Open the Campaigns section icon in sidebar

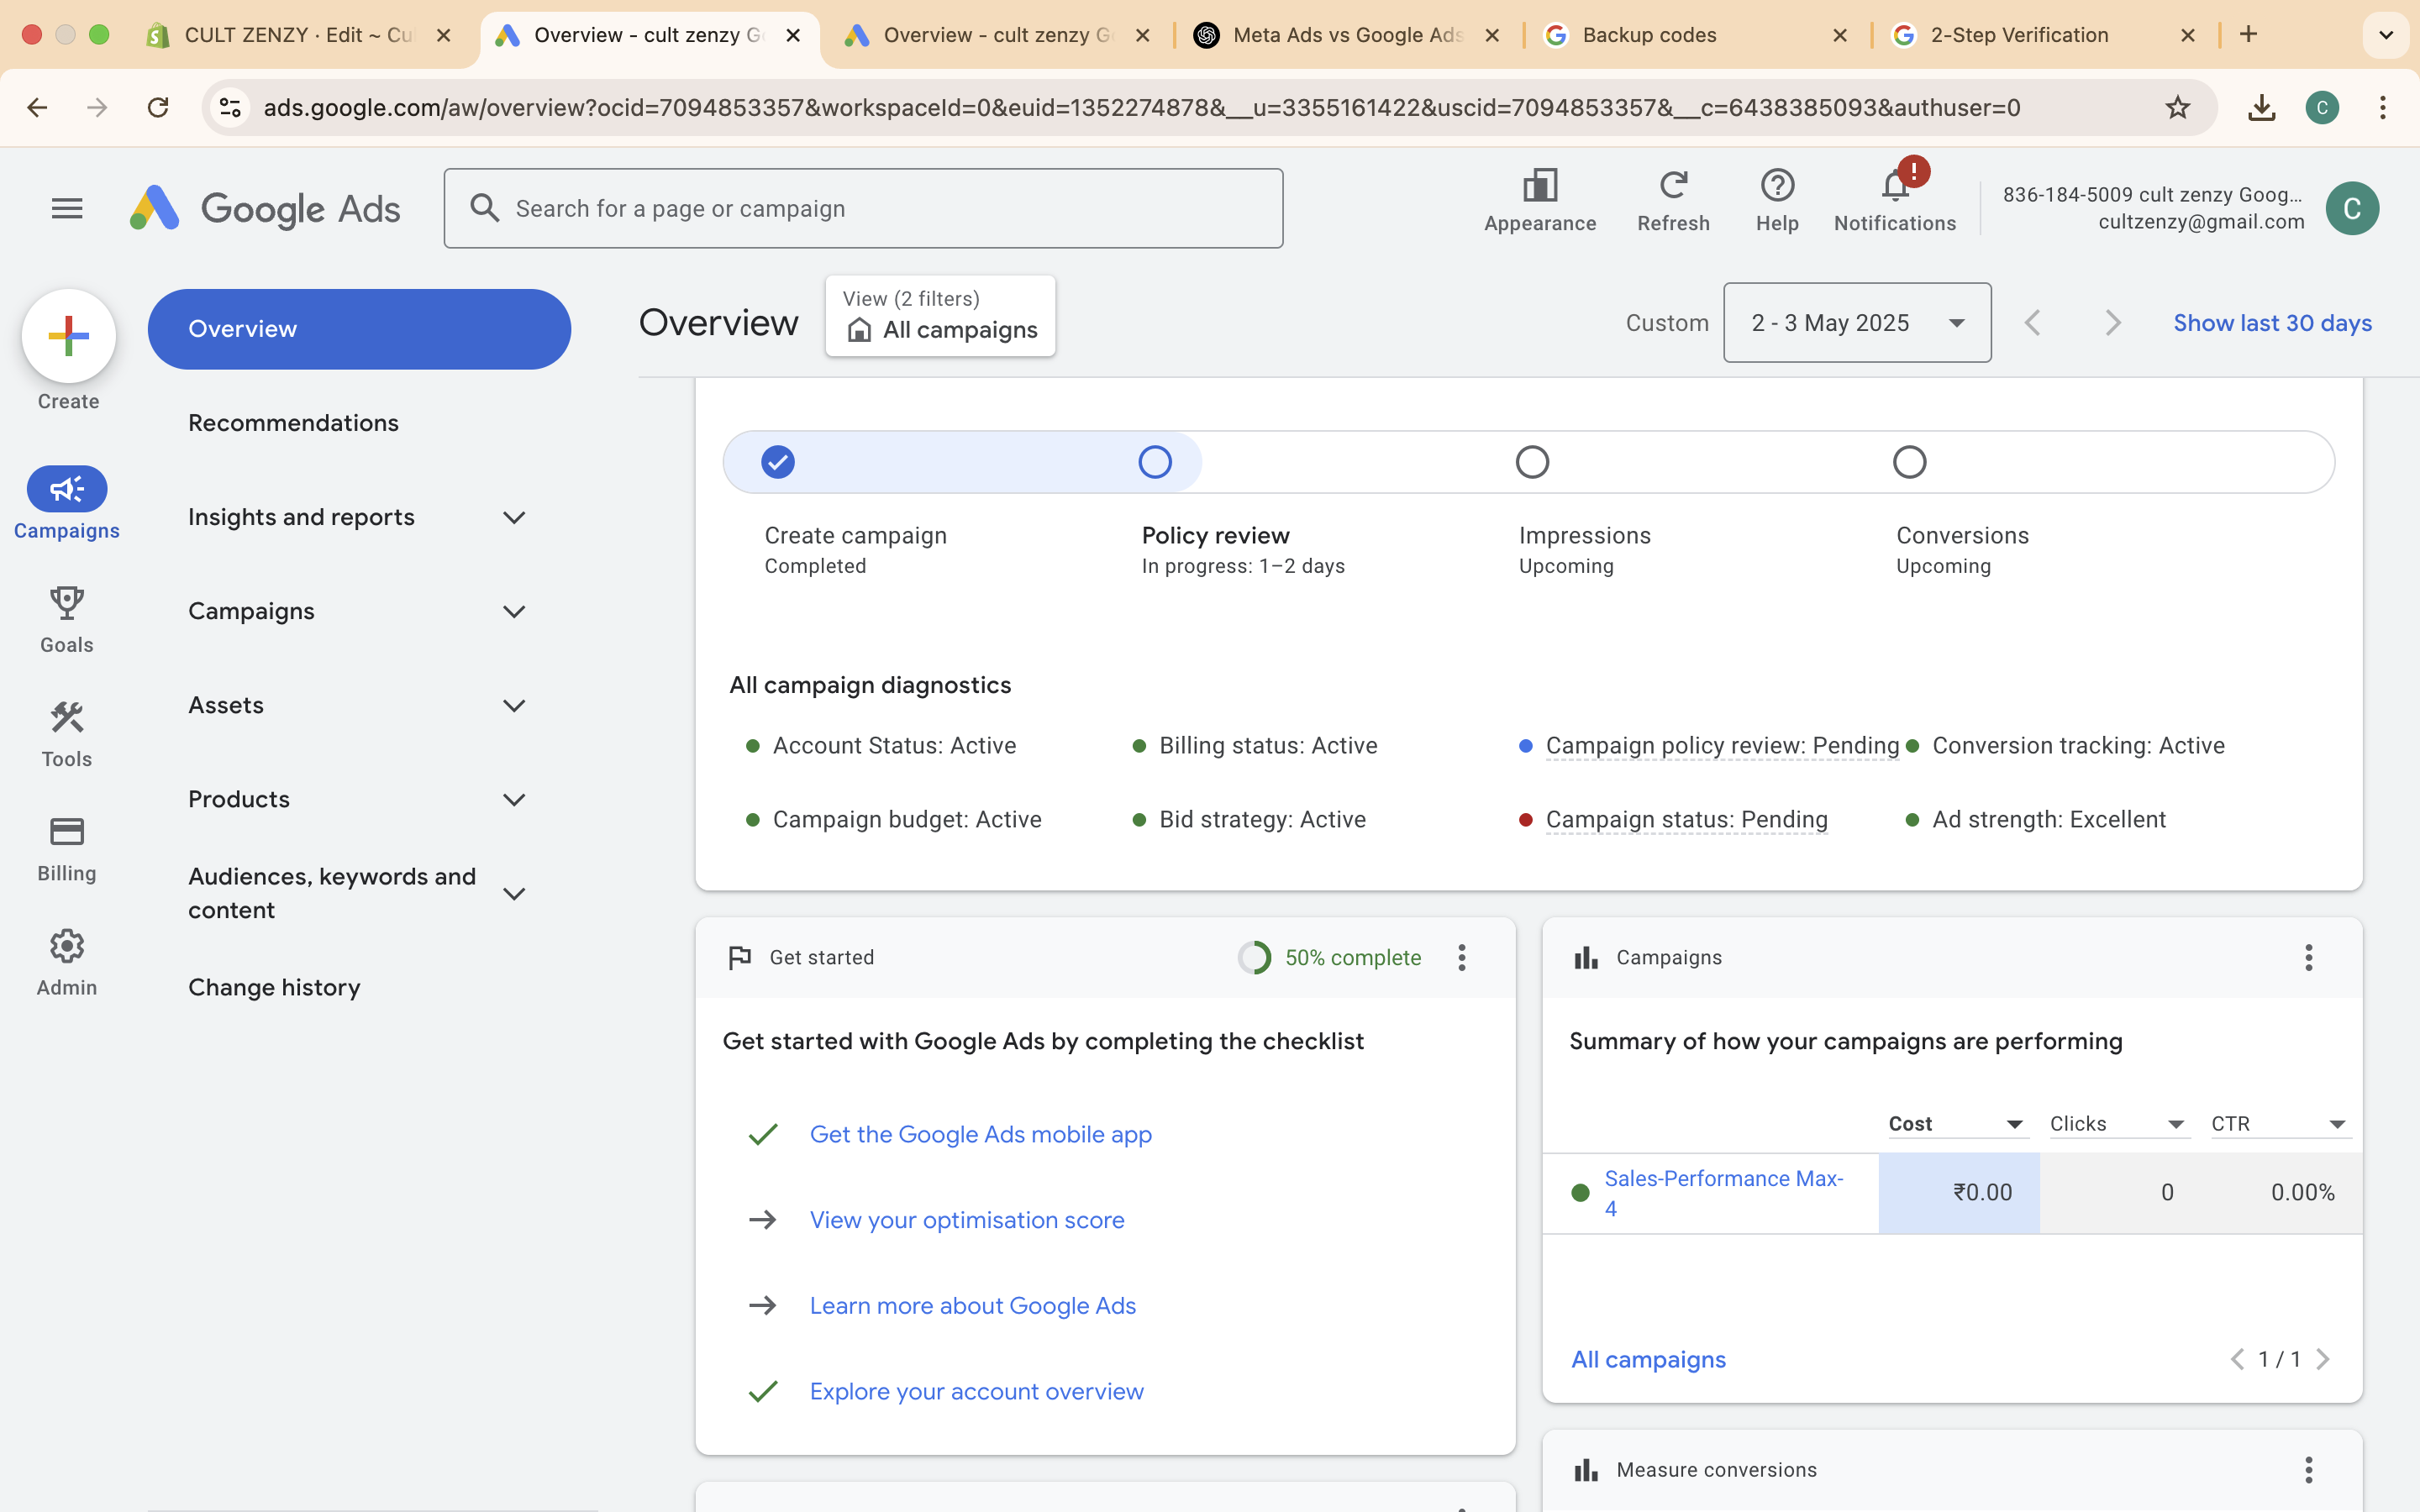[66, 489]
